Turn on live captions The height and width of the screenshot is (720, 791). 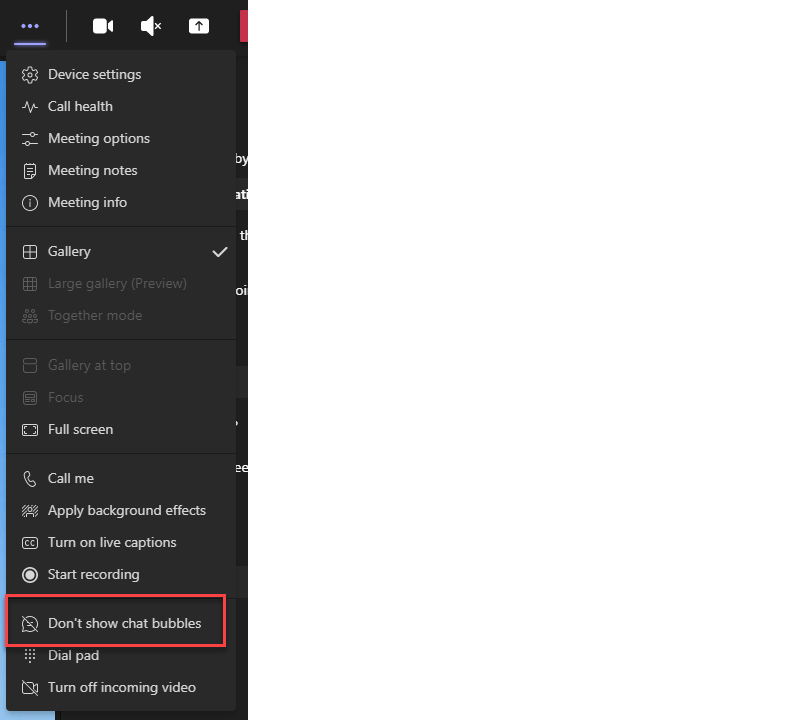[x=112, y=542]
